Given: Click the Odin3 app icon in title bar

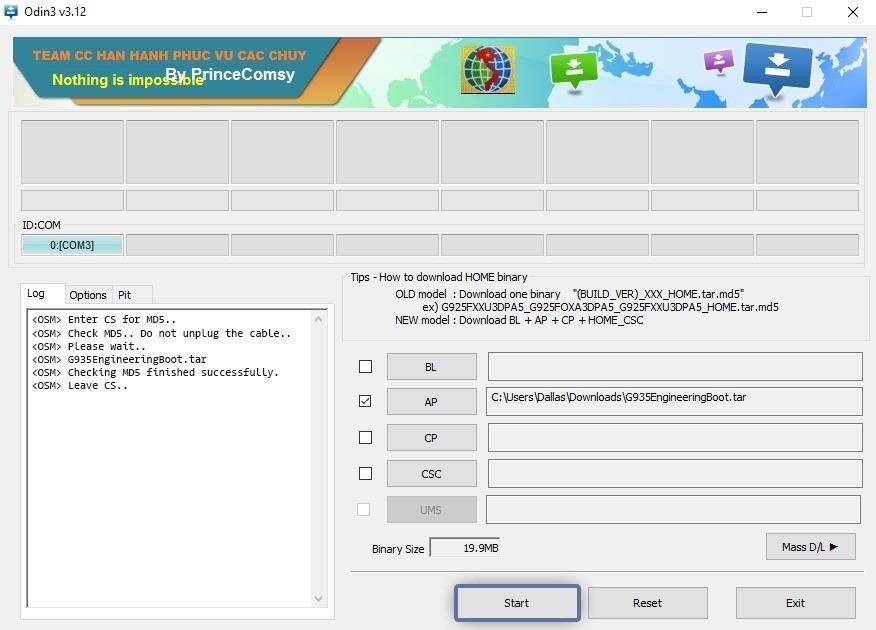Looking at the screenshot, I should [x=11, y=12].
